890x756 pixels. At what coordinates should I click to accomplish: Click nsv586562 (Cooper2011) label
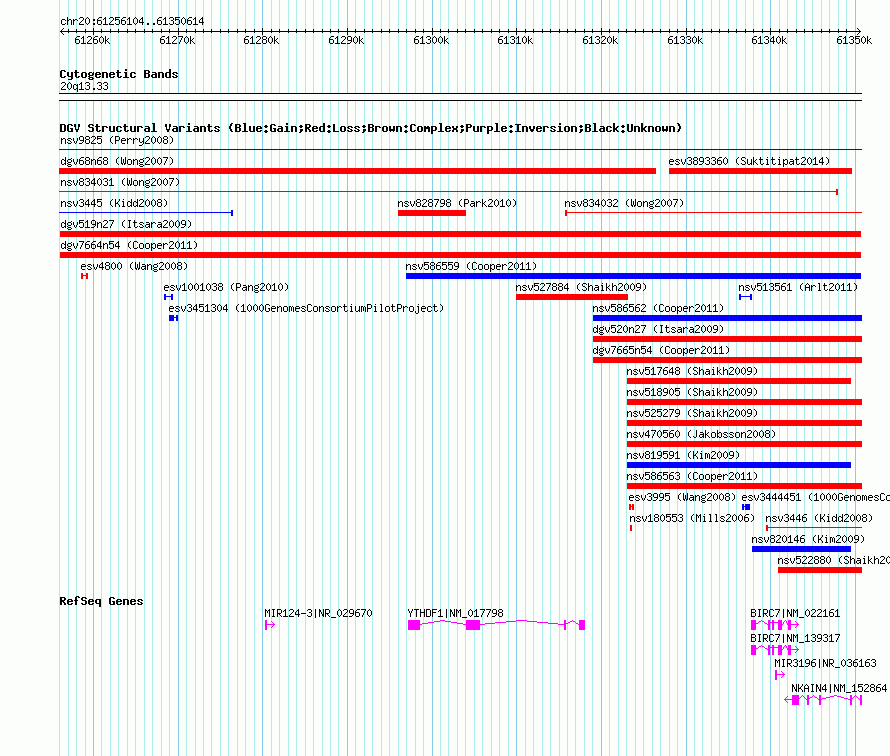click(x=658, y=308)
